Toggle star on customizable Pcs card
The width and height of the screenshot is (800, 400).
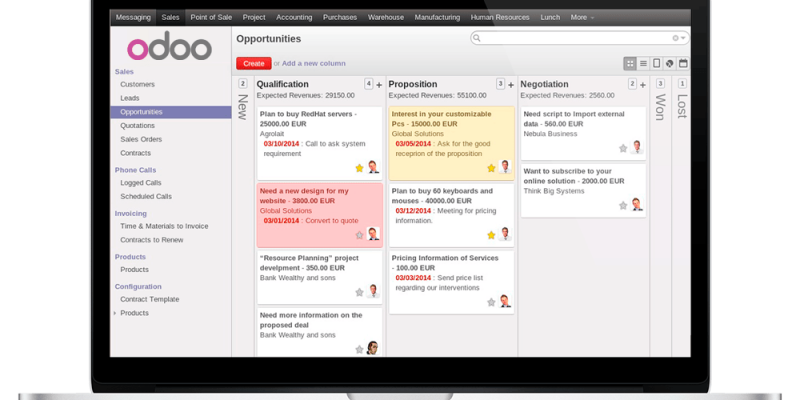point(491,168)
